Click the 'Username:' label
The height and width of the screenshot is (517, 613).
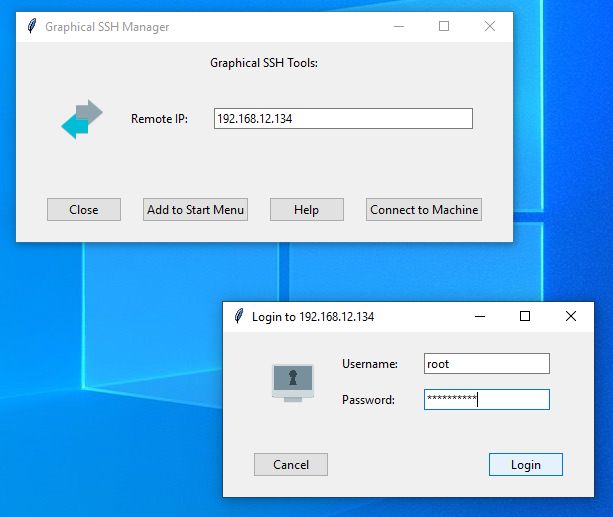[x=370, y=364]
